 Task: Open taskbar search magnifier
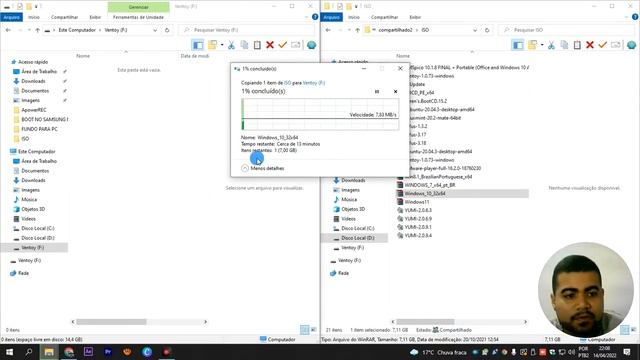tap(29, 352)
